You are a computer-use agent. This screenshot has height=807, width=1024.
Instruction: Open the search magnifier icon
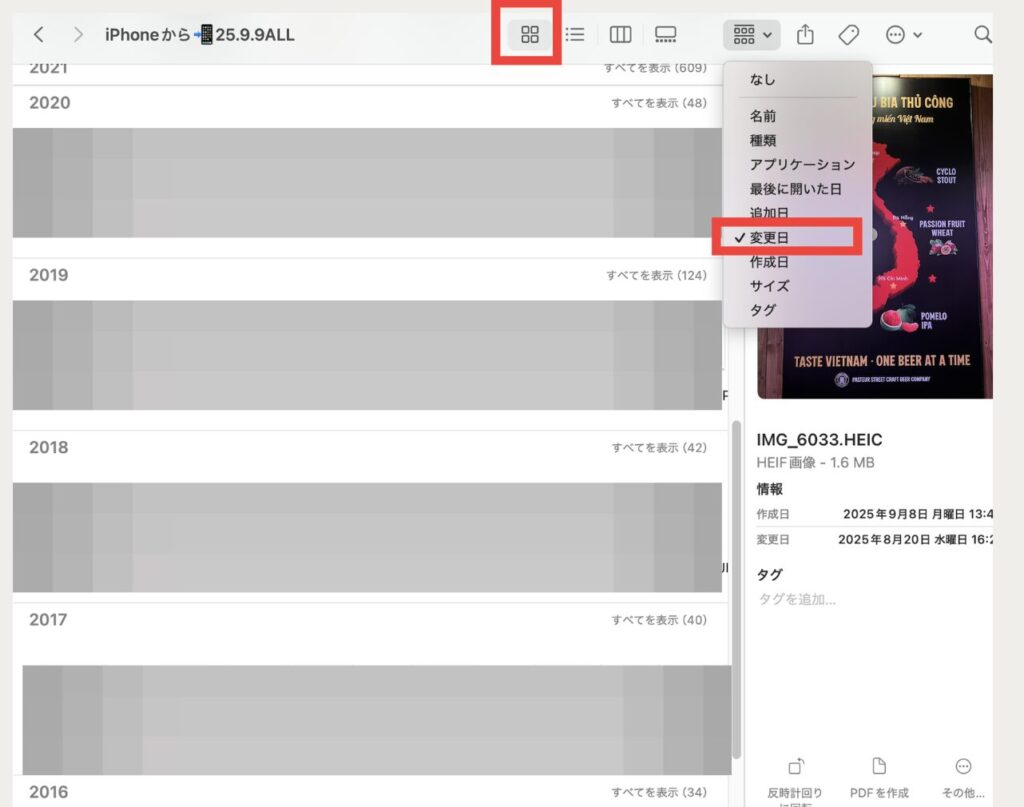pyautogui.click(x=982, y=35)
